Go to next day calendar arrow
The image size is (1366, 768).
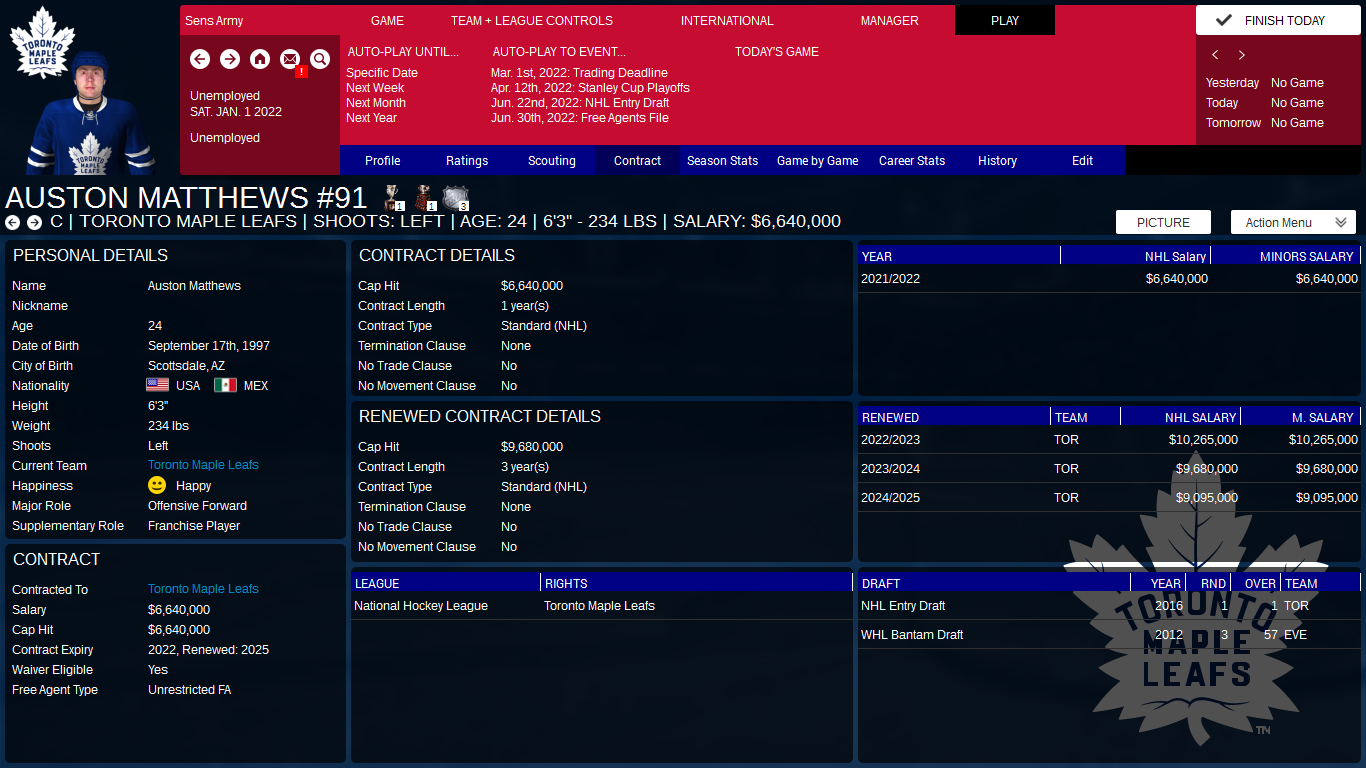[x=1242, y=55]
